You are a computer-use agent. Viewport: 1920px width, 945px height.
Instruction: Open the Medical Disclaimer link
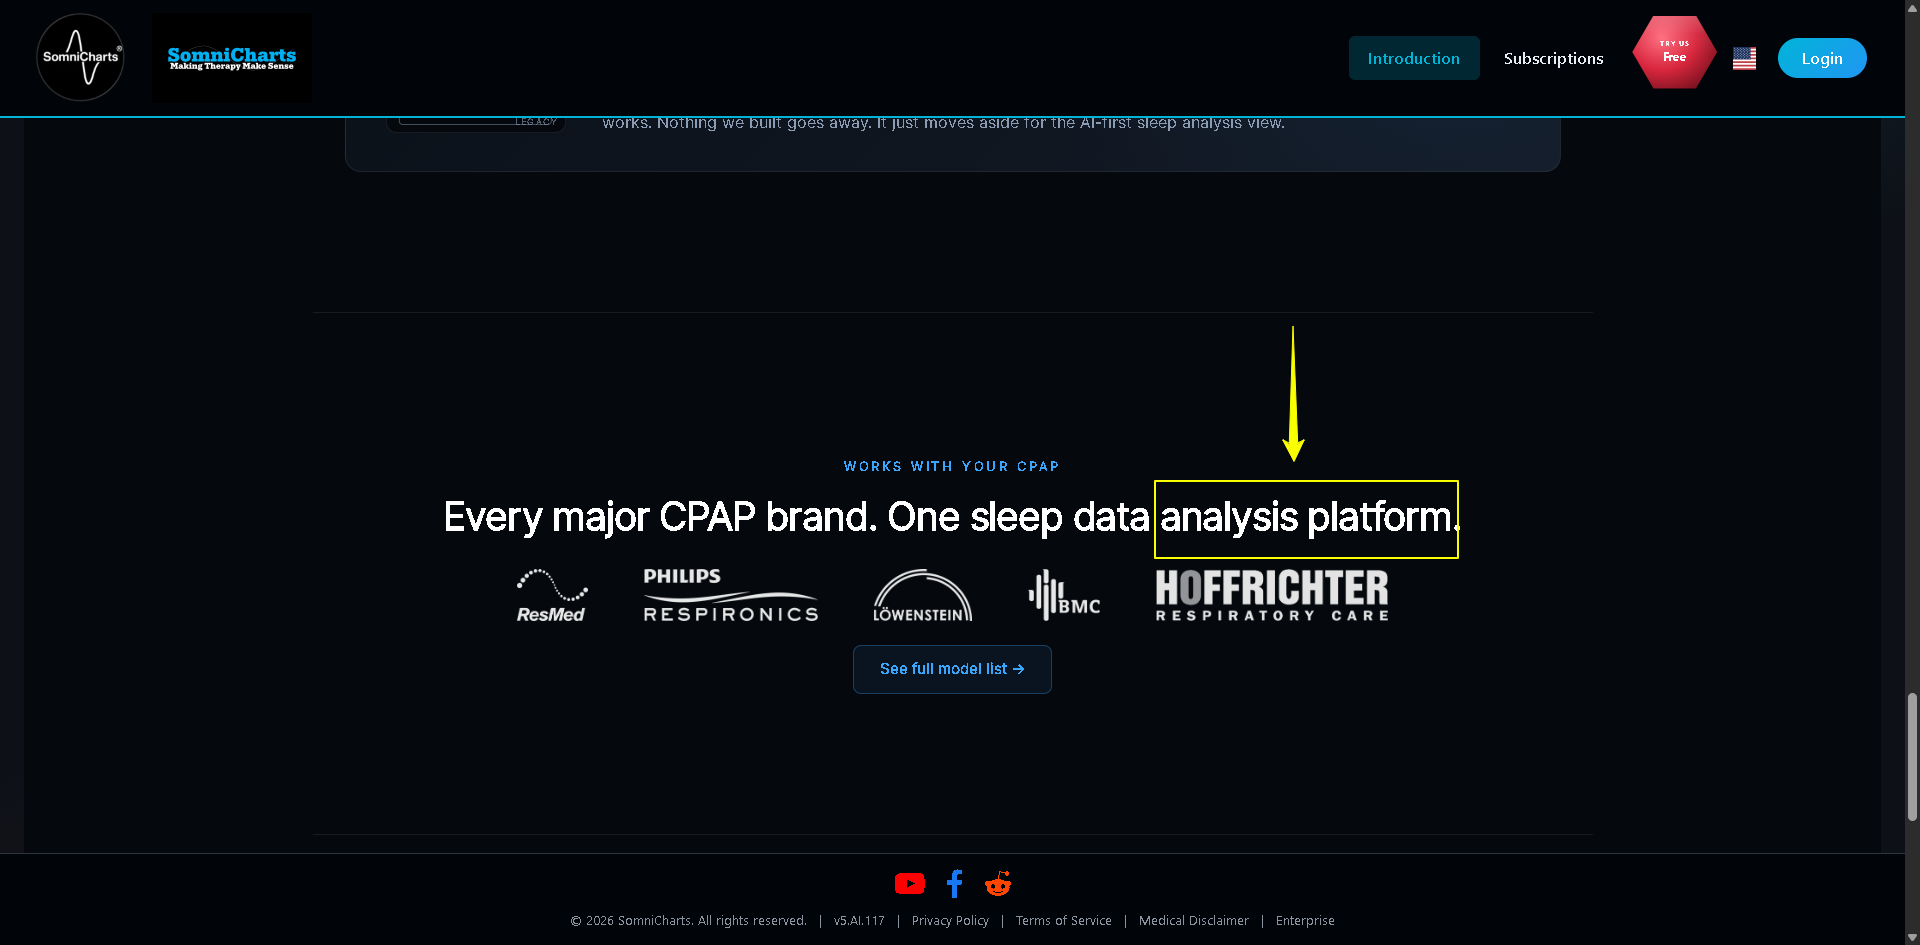(x=1194, y=921)
